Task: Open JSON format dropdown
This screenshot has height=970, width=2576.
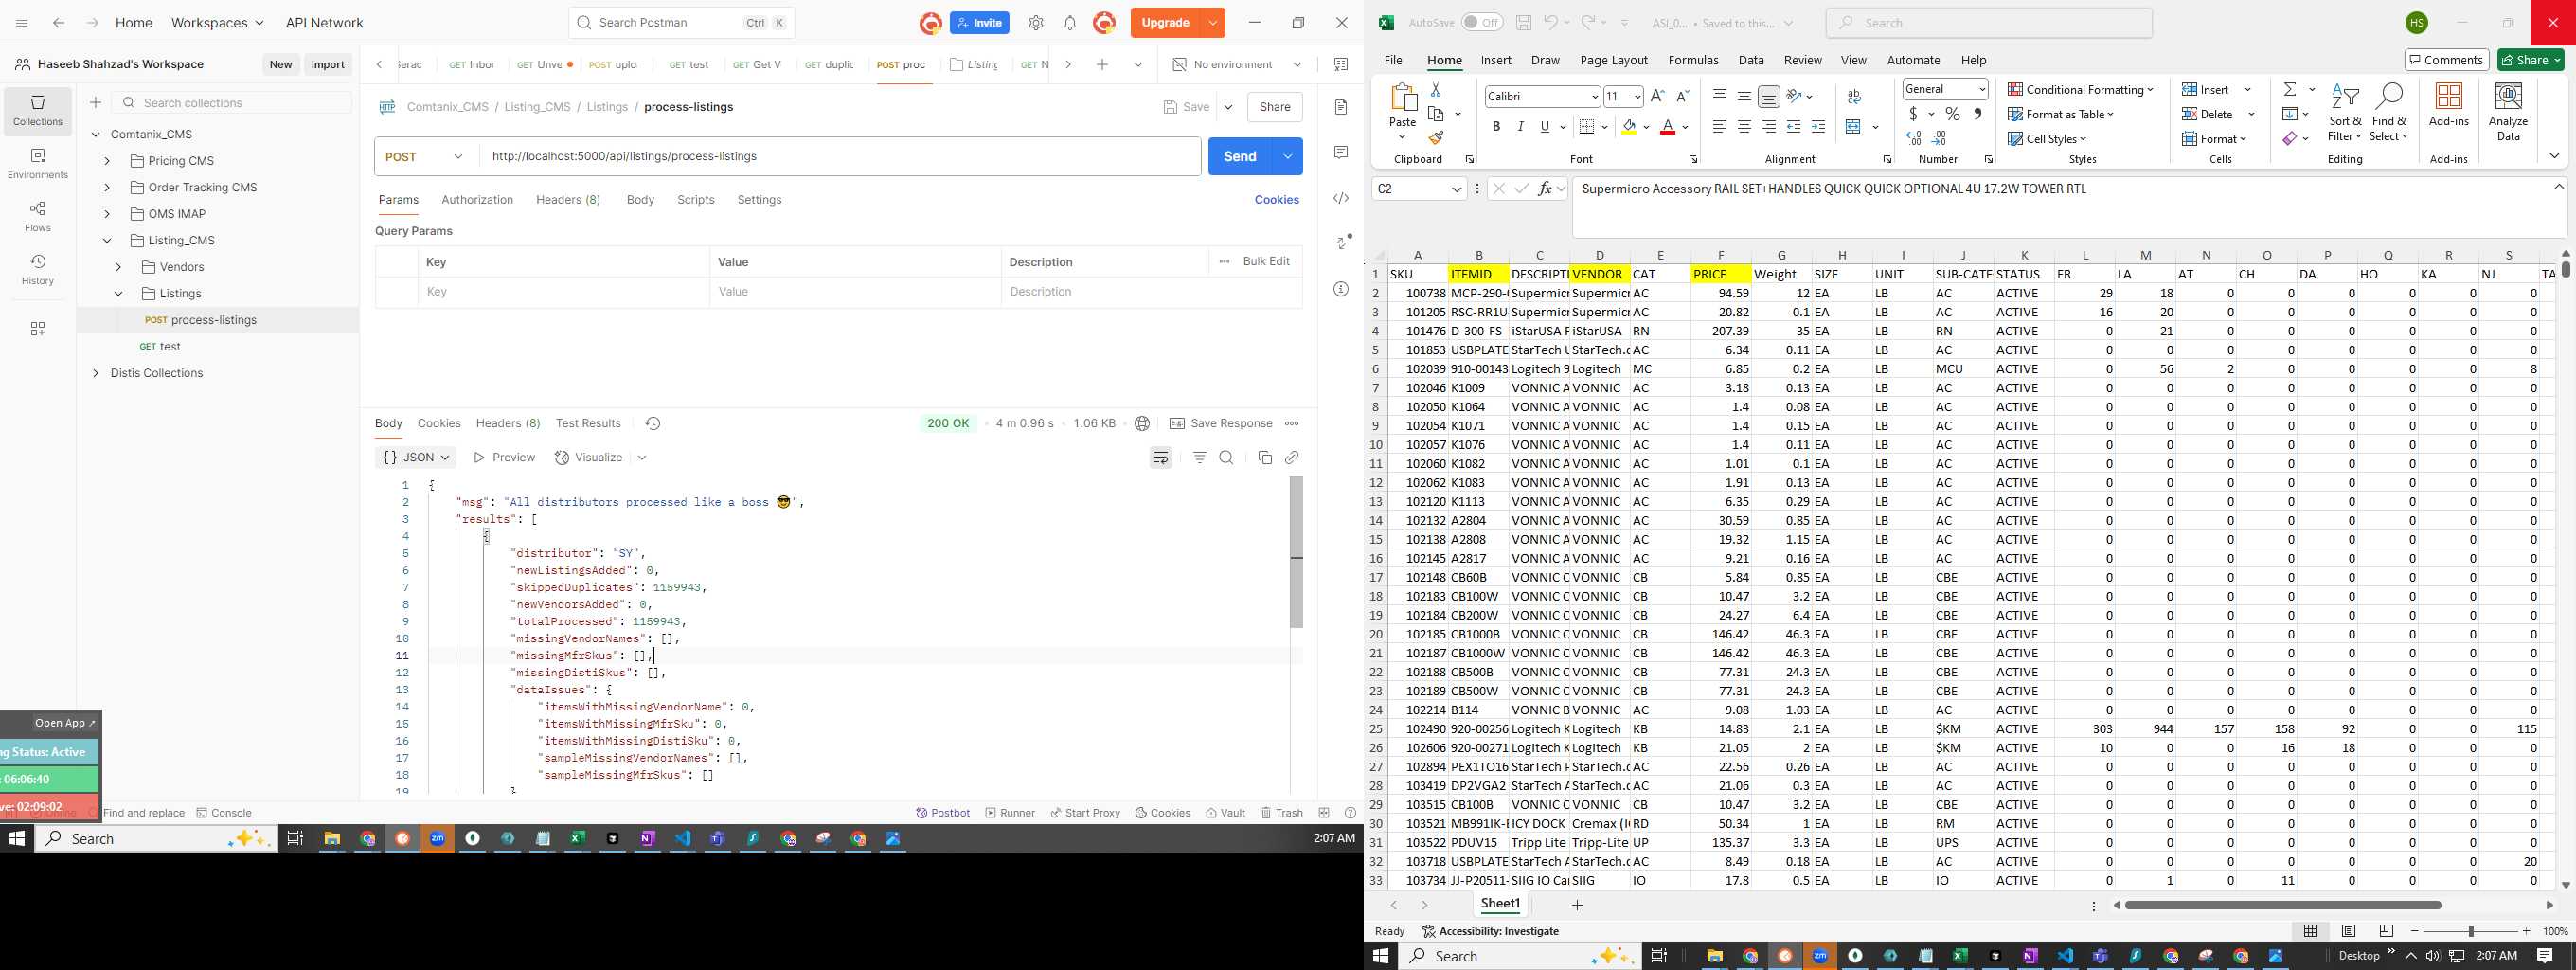Action: [415, 458]
